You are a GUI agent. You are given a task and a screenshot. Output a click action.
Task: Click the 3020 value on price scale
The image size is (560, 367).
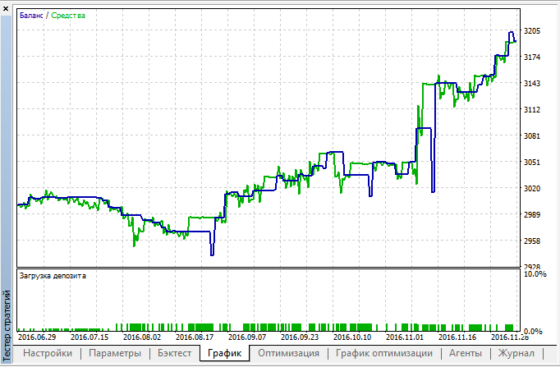pos(532,188)
